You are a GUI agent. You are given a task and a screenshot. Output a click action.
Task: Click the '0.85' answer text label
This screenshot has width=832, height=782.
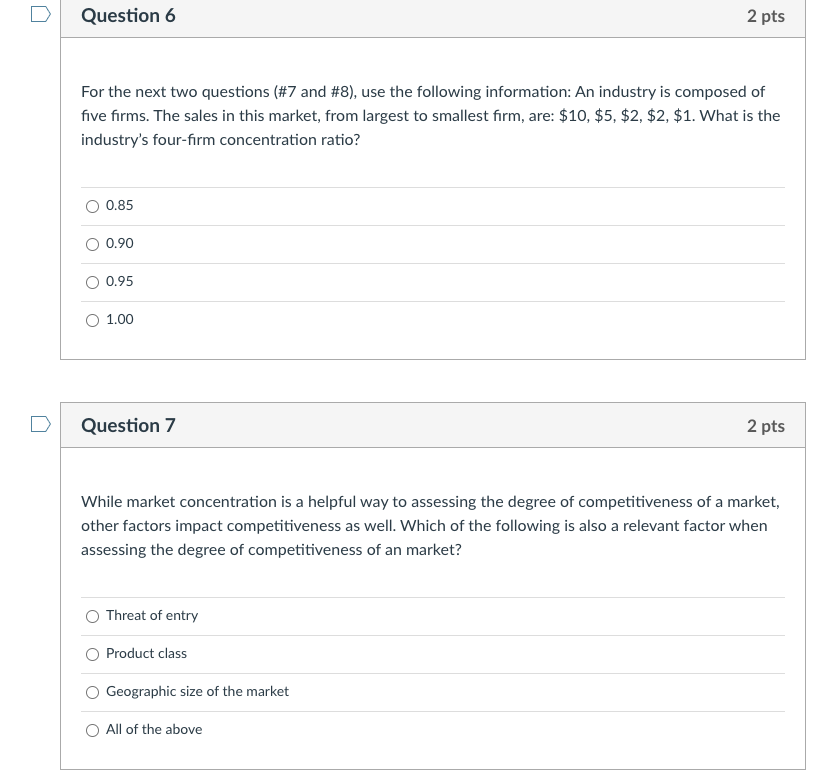click(120, 205)
